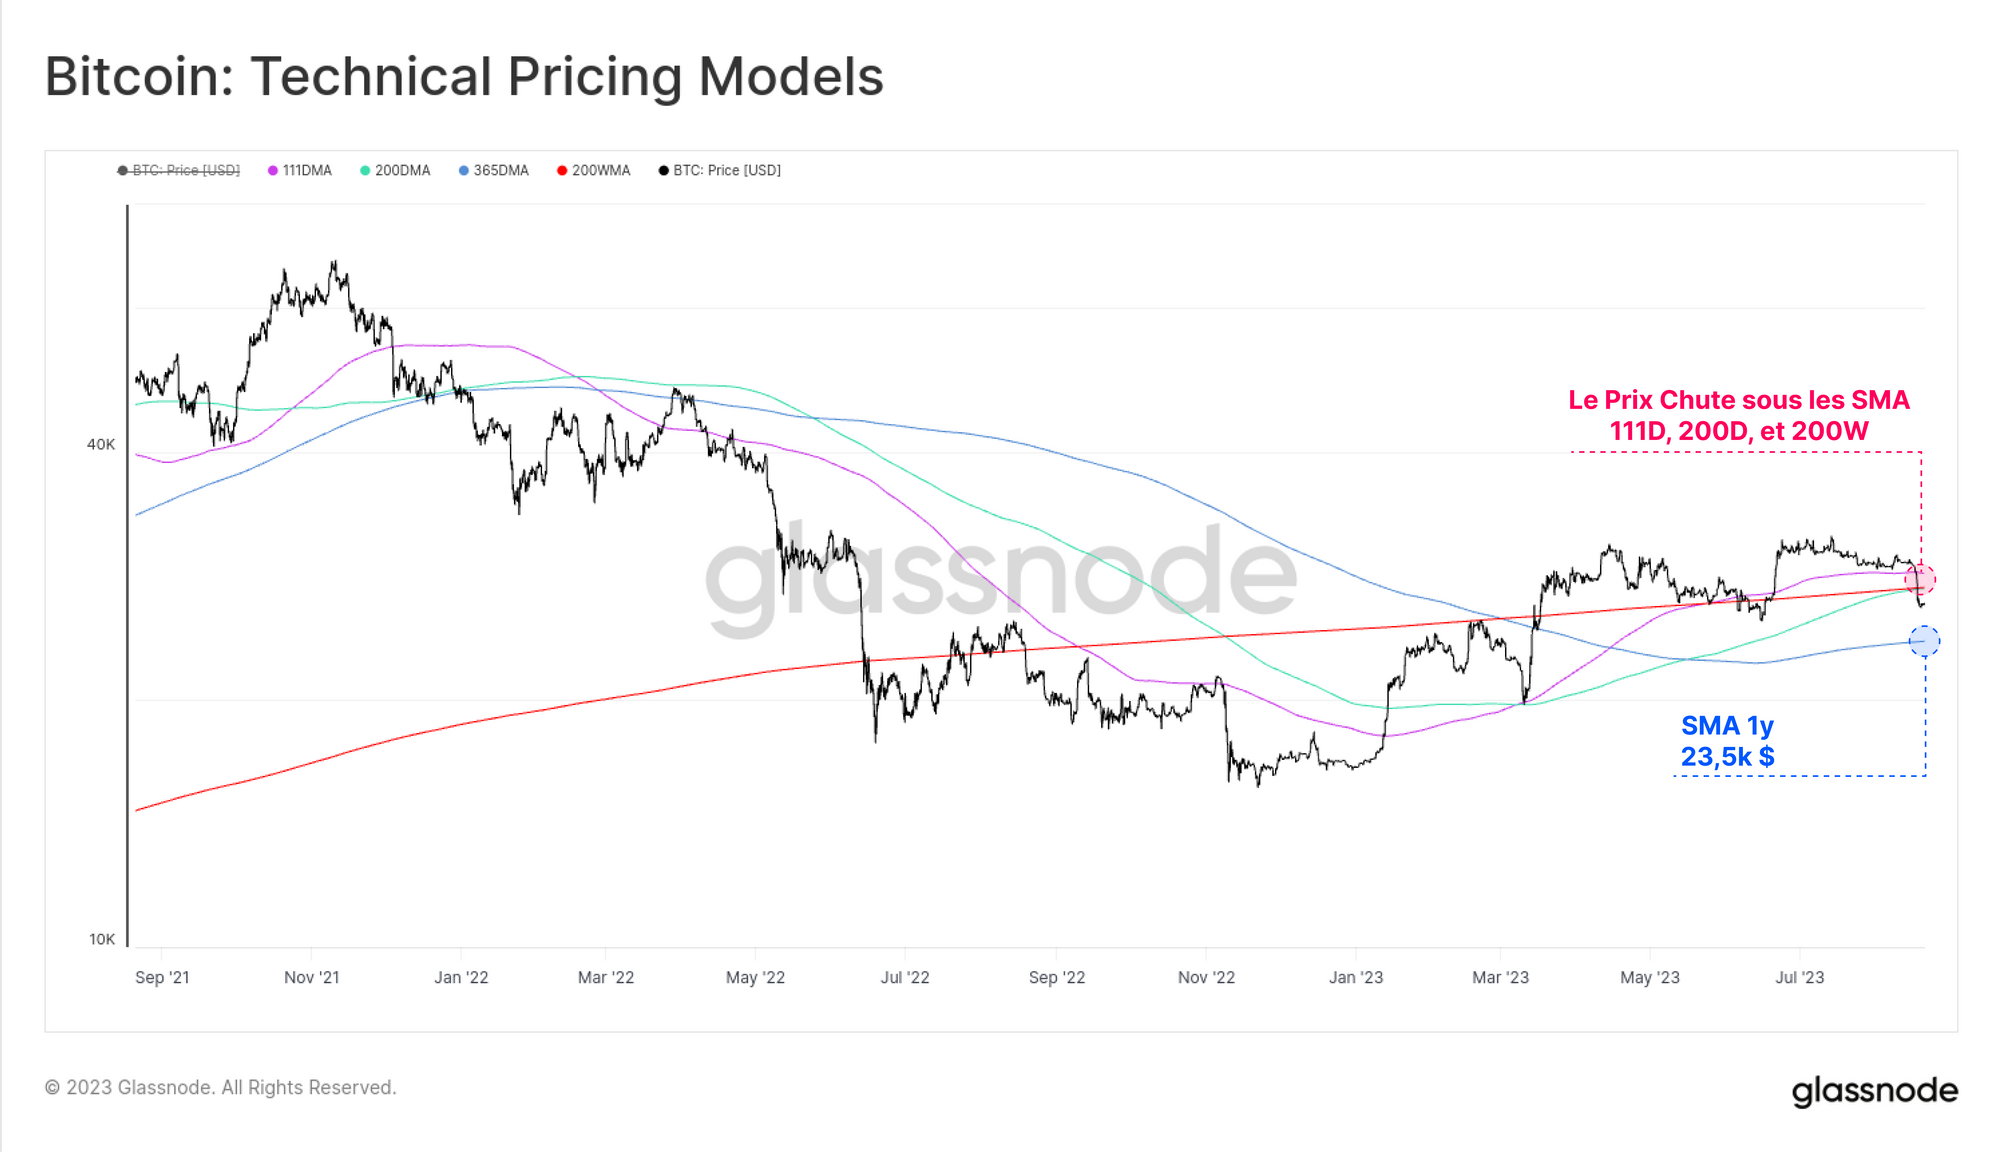The height and width of the screenshot is (1152, 2000).
Task: Hide the 200WMA red series
Action: click(x=594, y=170)
